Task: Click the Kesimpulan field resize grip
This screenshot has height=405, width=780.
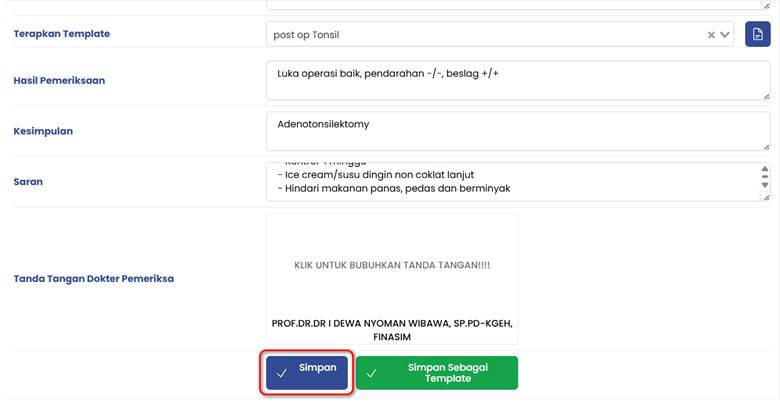Action: [765, 146]
